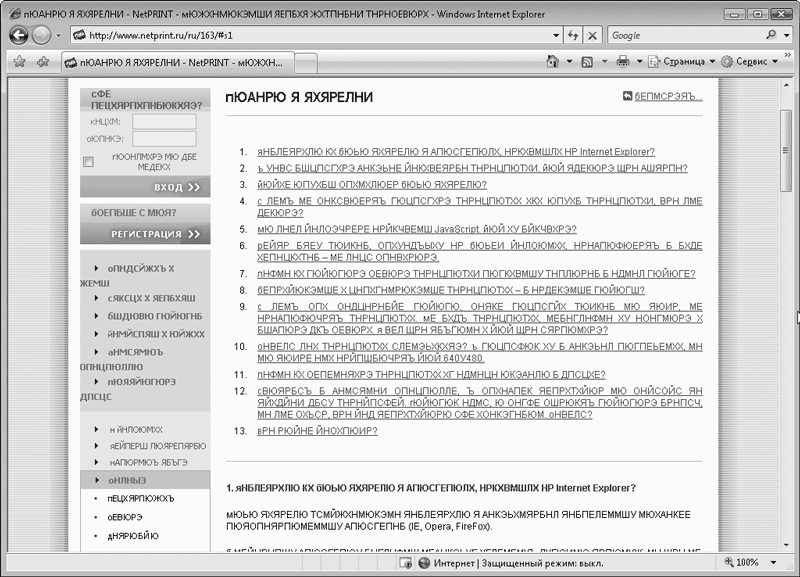800x577 pixels.
Task: Open a new blank tab
Action: pos(306,64)
